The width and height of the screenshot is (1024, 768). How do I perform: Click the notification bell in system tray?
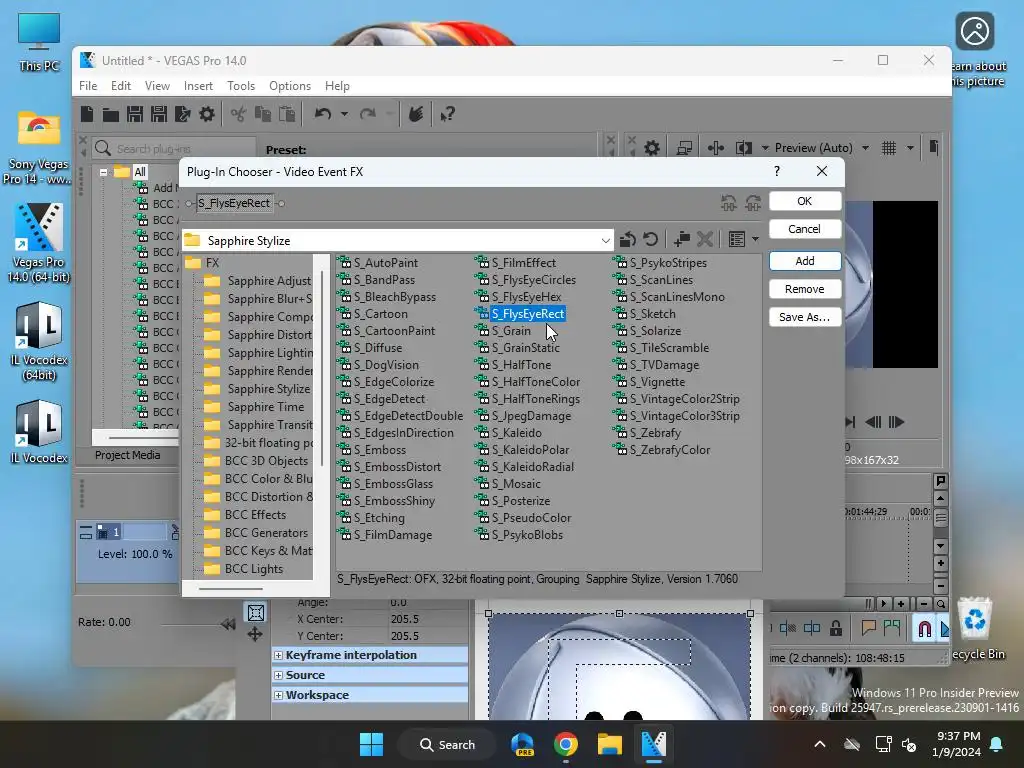[x=997, y=744]
